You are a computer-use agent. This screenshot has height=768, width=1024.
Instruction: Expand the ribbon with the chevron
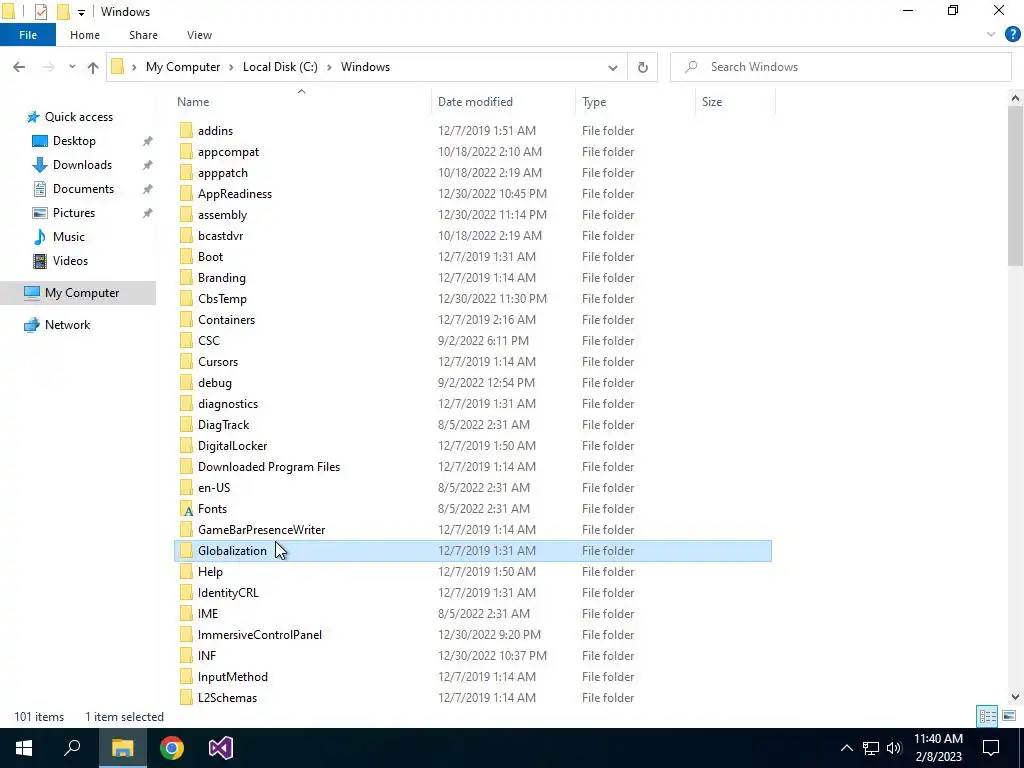991,35
